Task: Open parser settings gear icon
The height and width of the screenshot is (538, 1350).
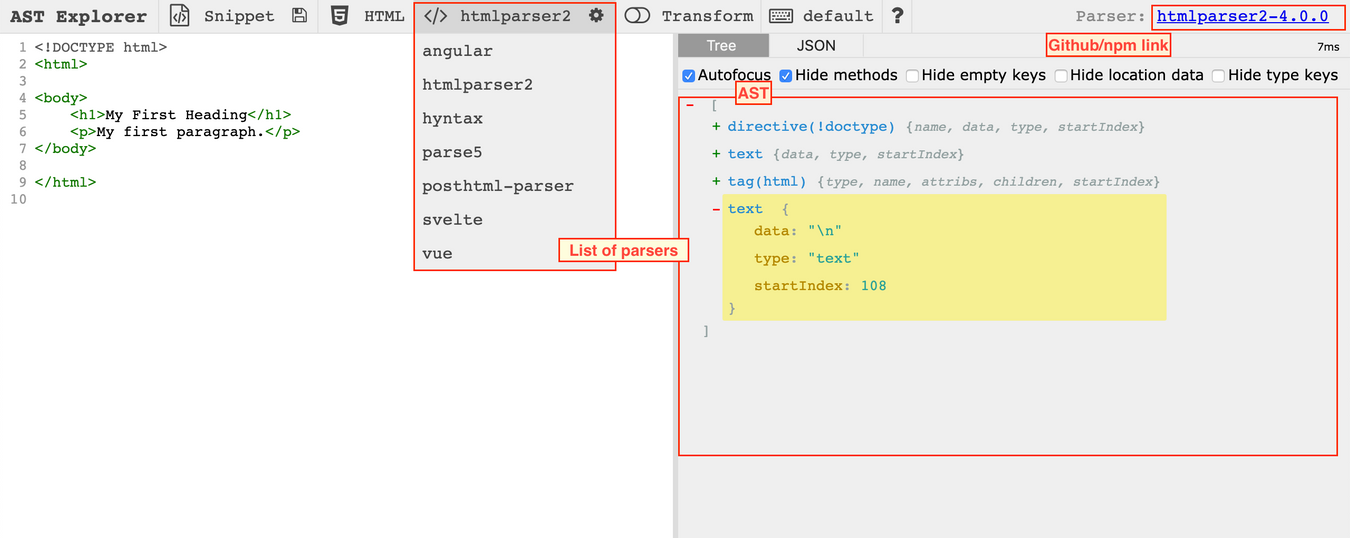Action: (596, 16)
